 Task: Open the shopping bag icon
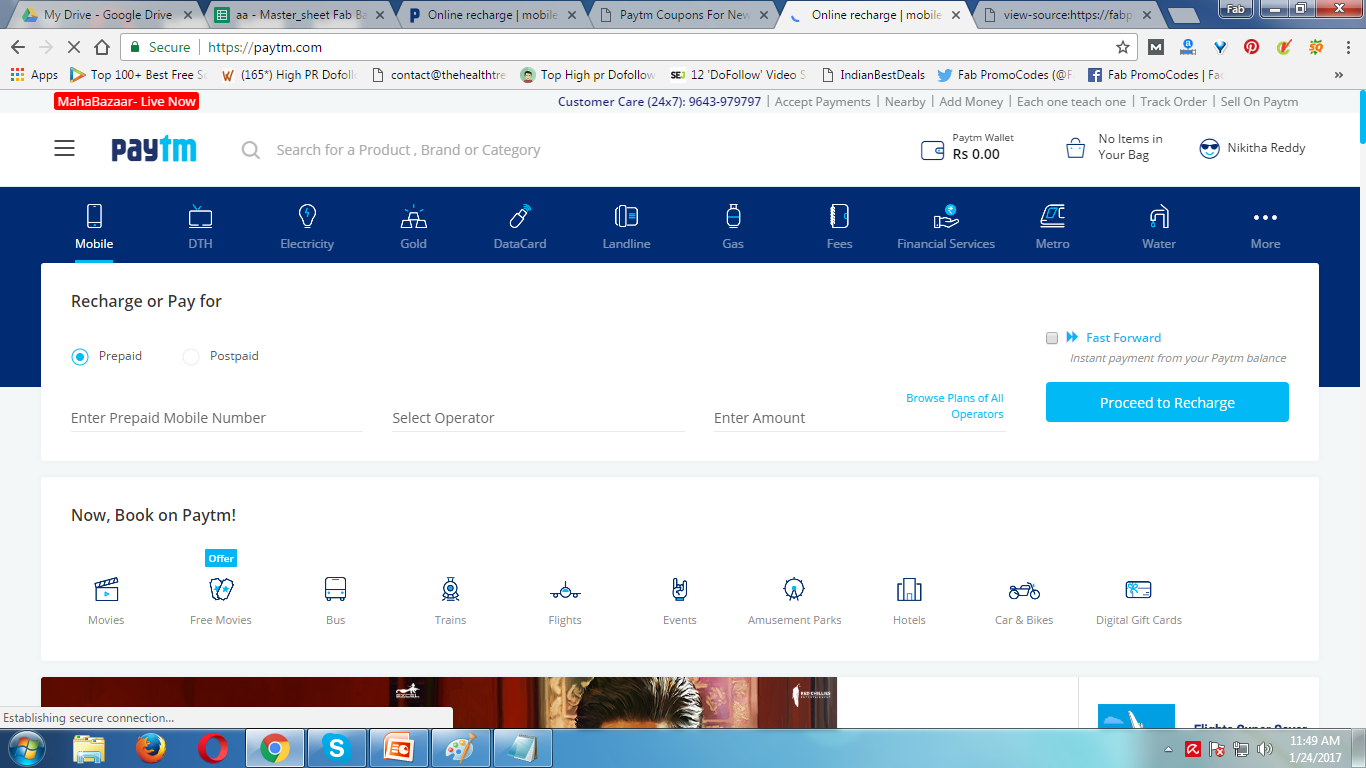tap(1075, 149)
